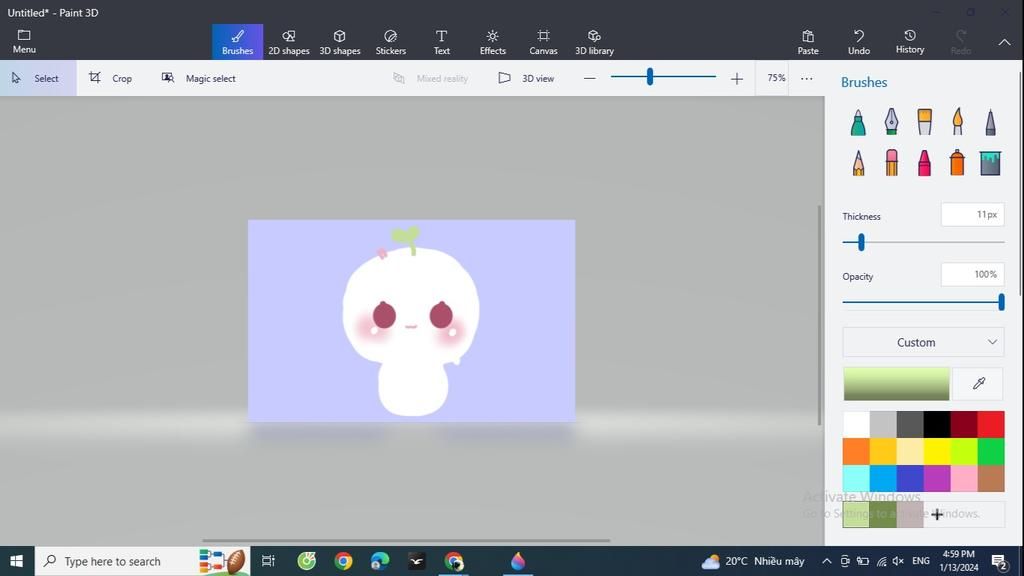Open the Menu folder

24,41
